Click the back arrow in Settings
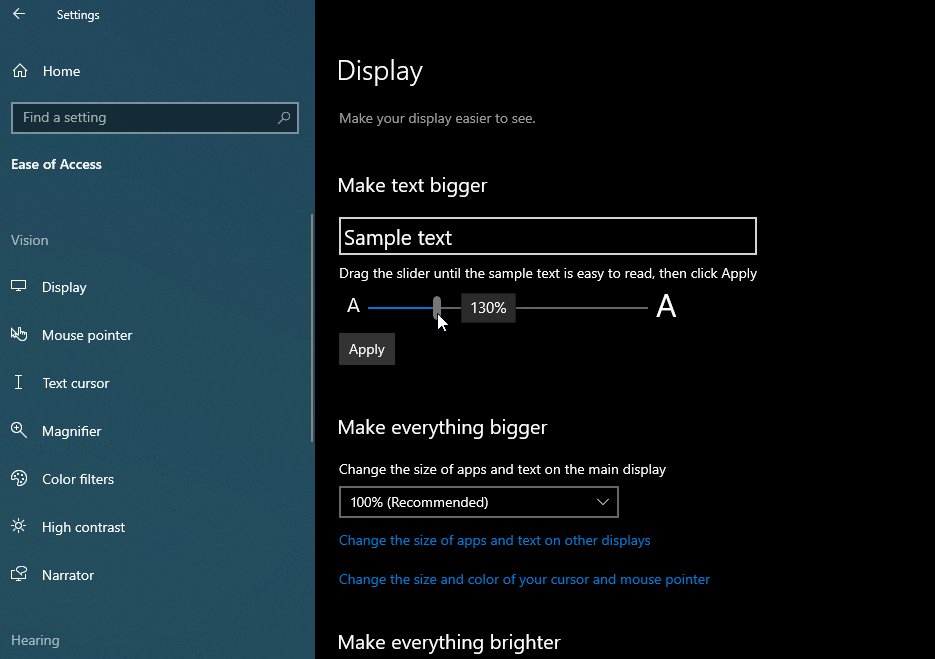 click(x=18, y=14)
